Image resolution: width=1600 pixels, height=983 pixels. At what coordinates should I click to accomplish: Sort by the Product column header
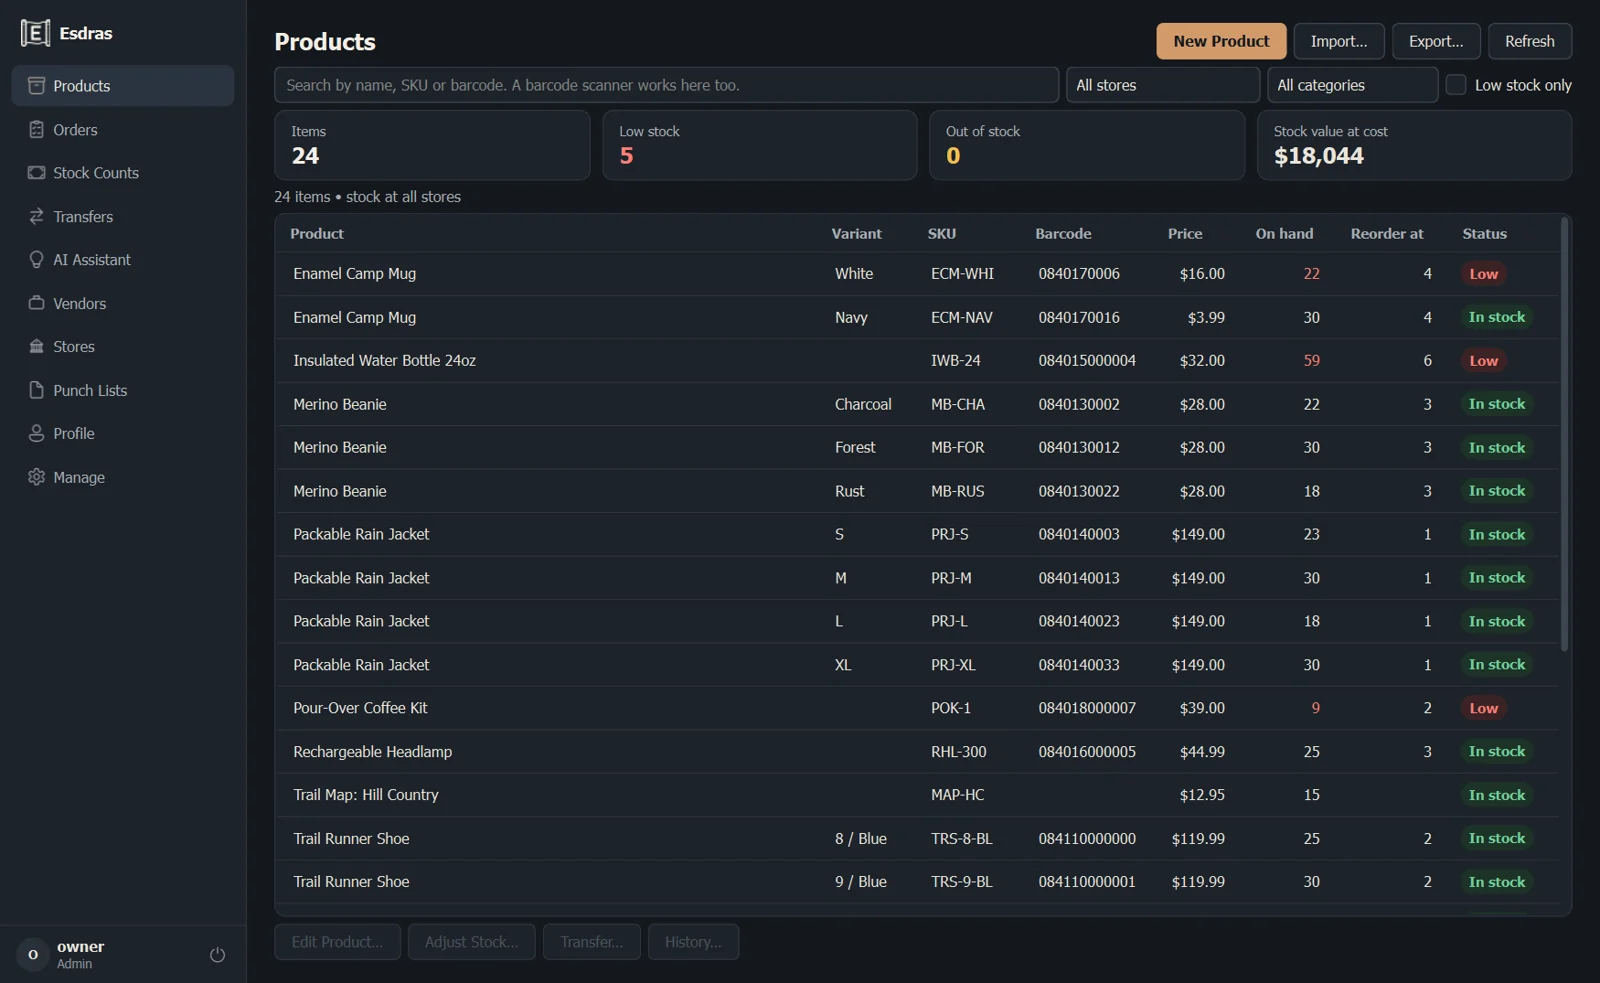click(317, 233)
